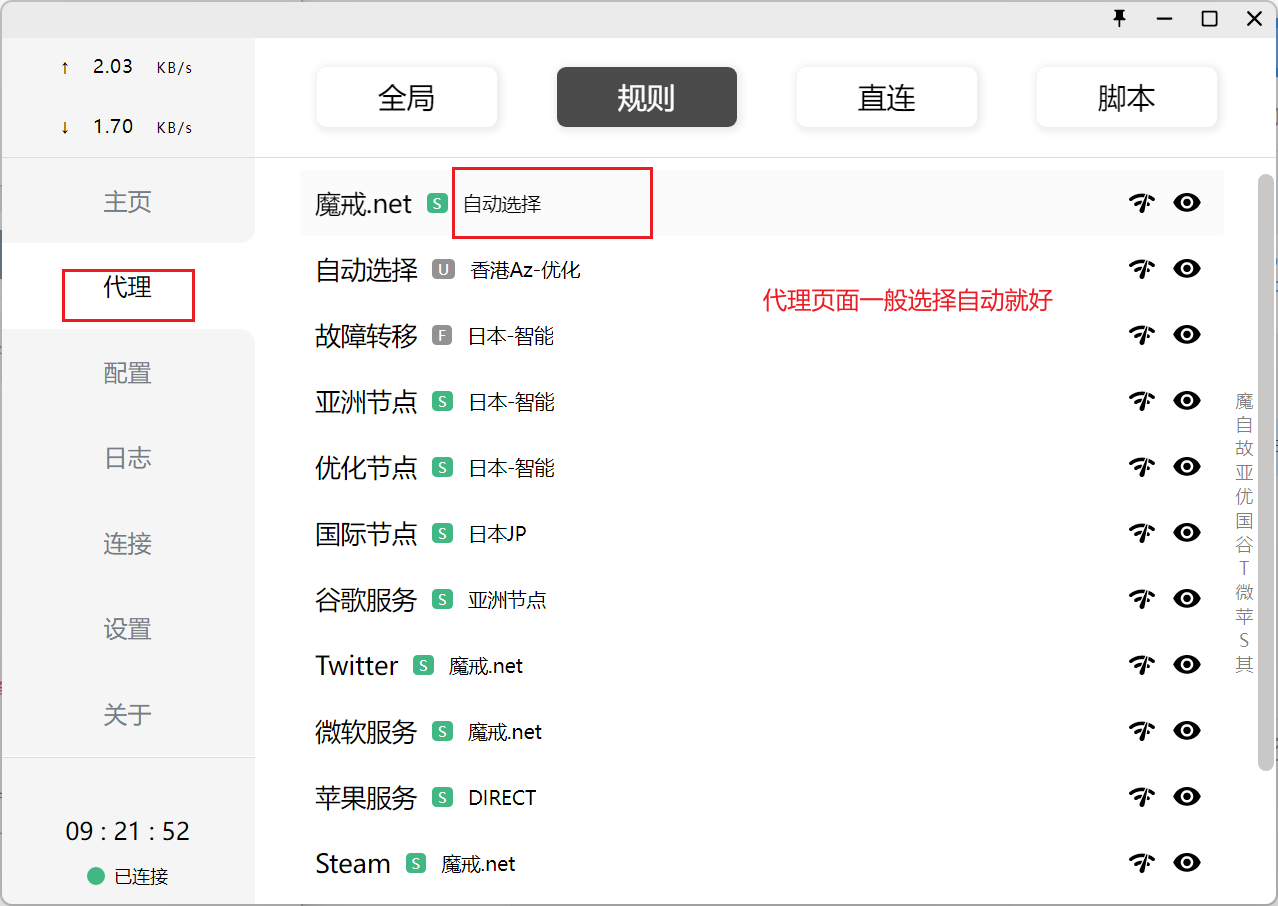1278x906 pixels.
Task: Expand the 优化节点 proxy group
Action: coord(762,467)
